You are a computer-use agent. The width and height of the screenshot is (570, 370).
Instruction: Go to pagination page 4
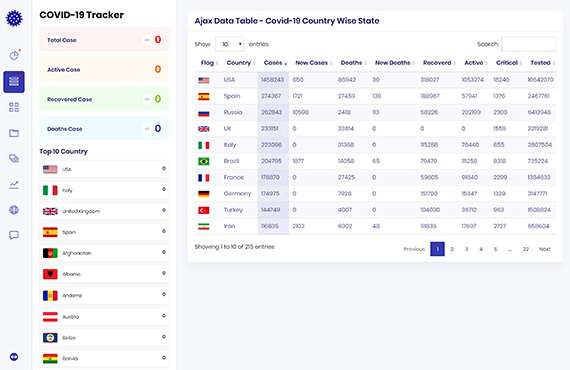tap(481, 249)
